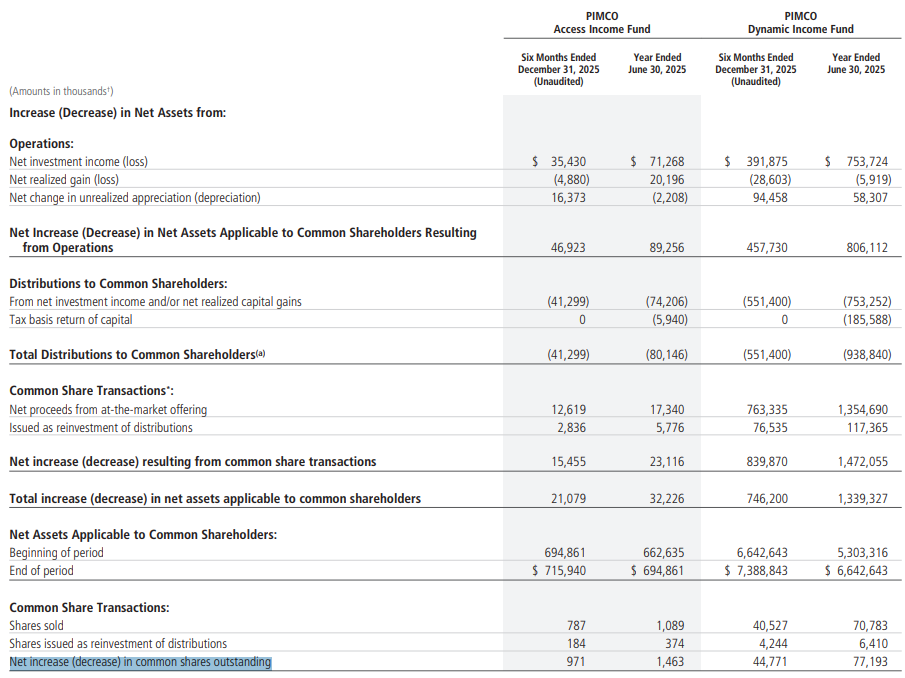This screenshot has width=905, height=678.
Task: Select the 'Tax basis return of capital' label
Action: coord(70,320)
